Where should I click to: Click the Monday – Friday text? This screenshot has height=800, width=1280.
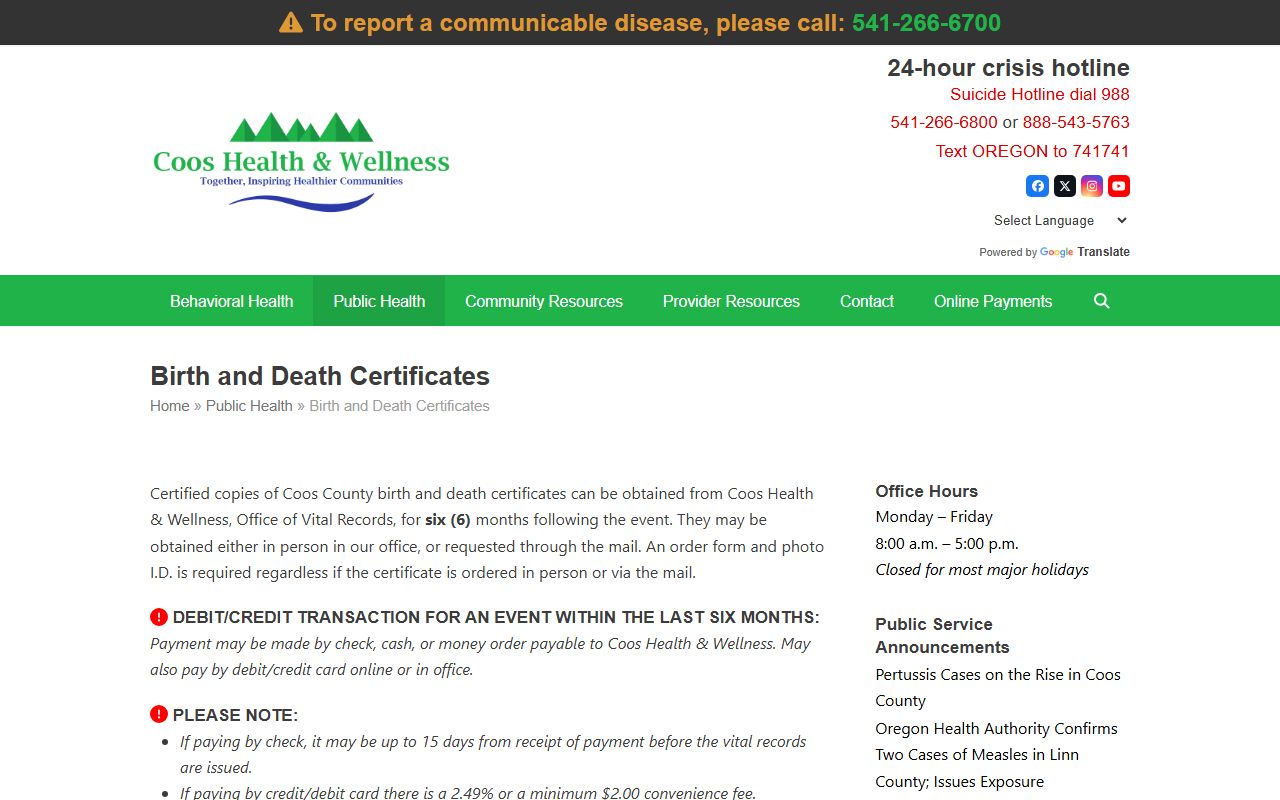(934, 517)
